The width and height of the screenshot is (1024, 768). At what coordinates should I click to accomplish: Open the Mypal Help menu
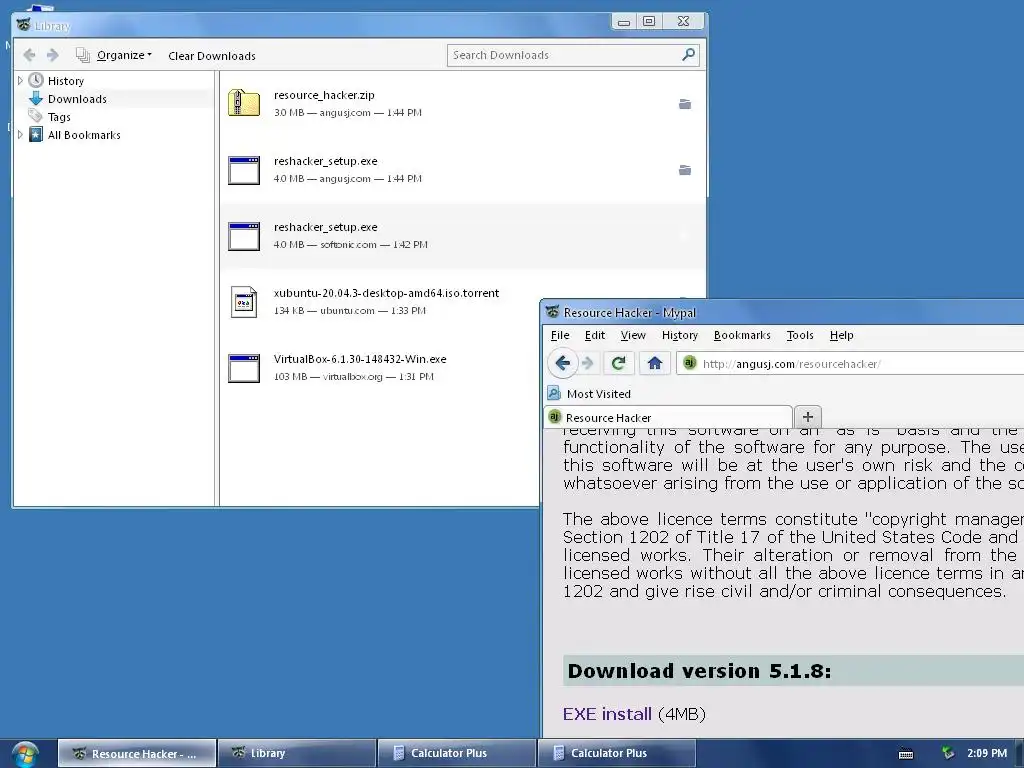(841, 335)
